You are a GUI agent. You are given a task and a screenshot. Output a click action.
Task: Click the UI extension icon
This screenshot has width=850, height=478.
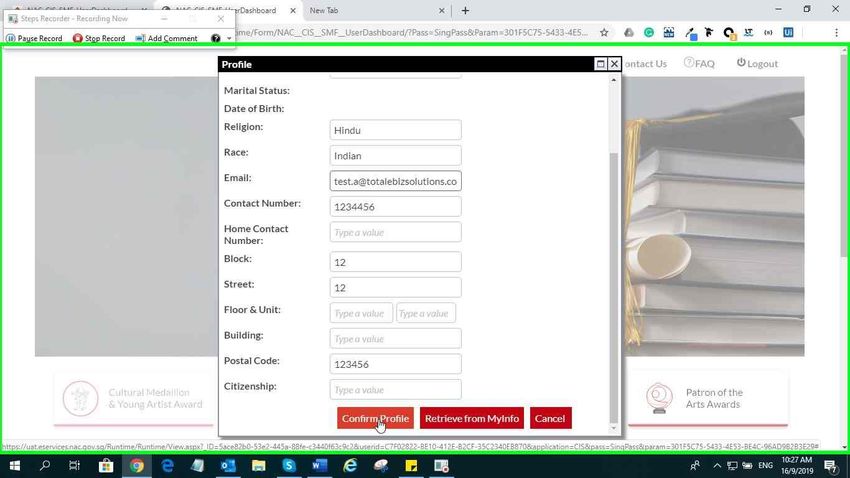tap(789, 33)
